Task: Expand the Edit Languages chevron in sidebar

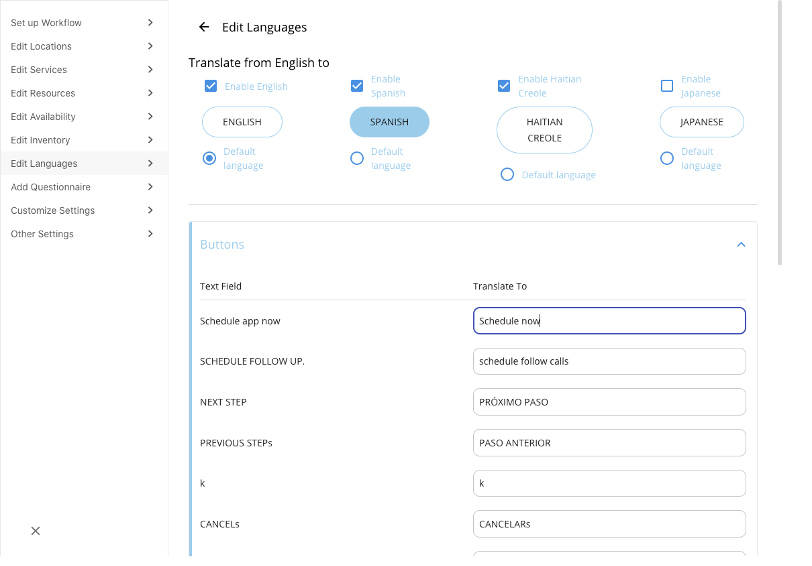Action: [150, 163]
